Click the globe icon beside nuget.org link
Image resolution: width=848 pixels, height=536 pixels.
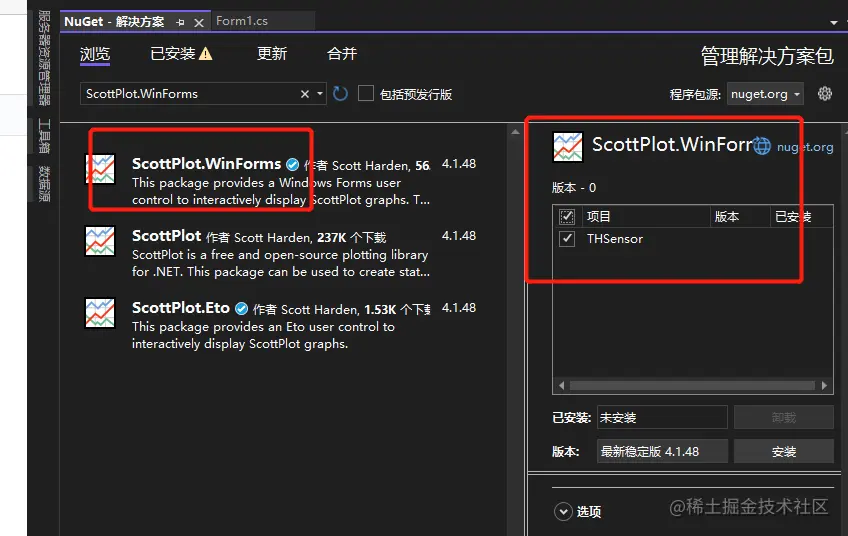coord(762,146)
